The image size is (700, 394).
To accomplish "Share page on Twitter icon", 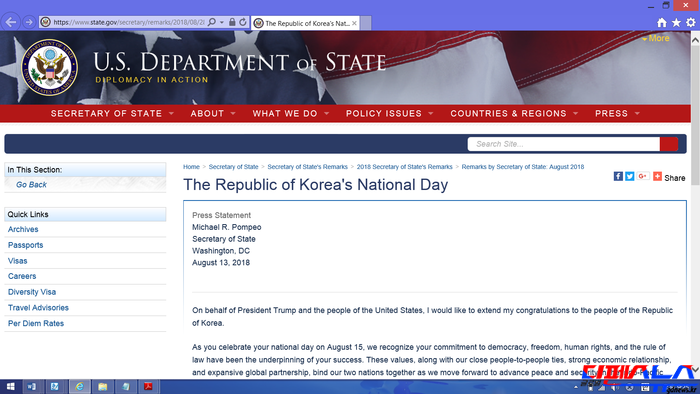I will click(629, 176).
